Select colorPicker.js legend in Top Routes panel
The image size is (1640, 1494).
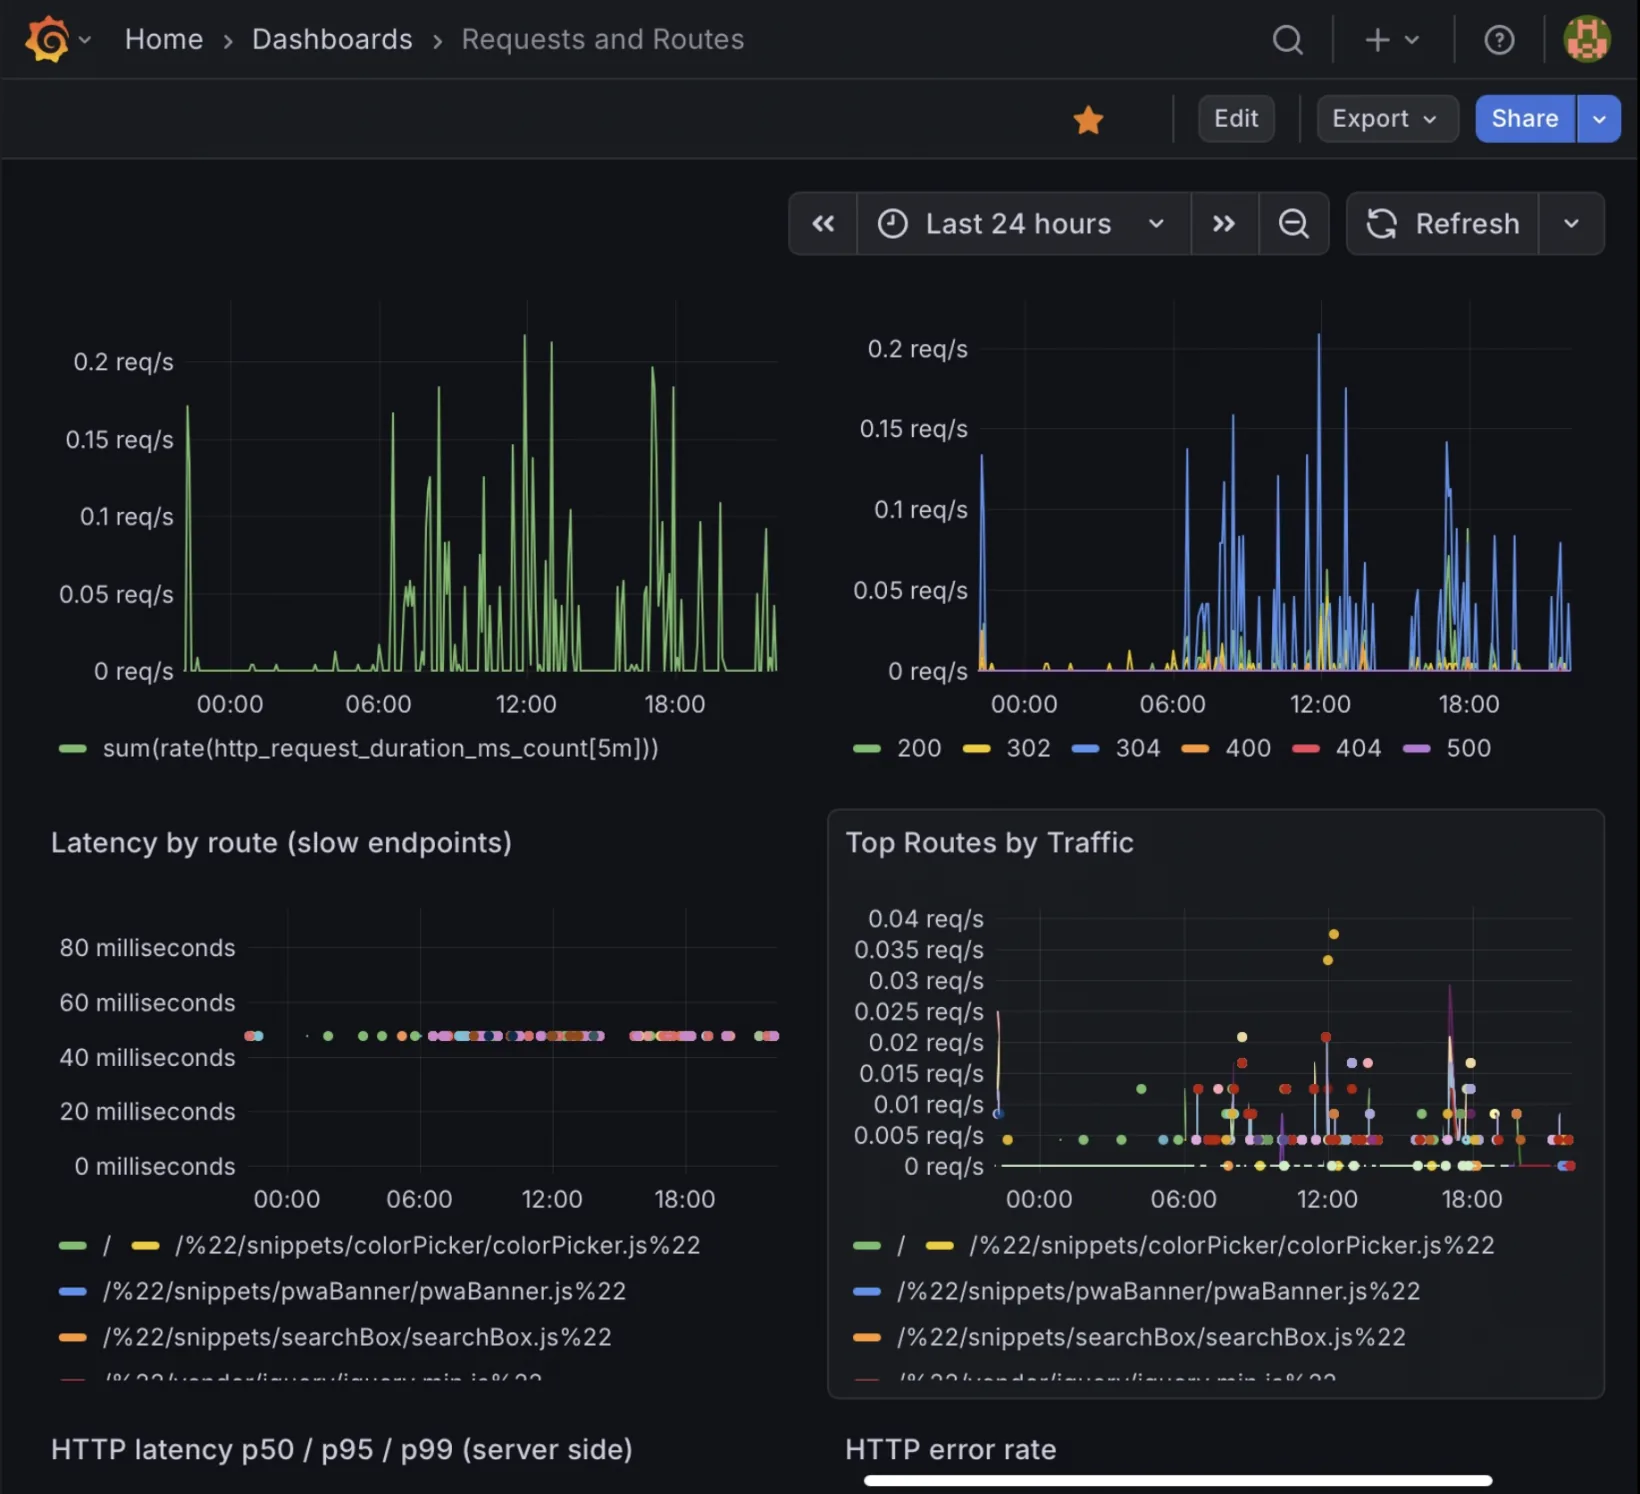tap(1232, 1245)
